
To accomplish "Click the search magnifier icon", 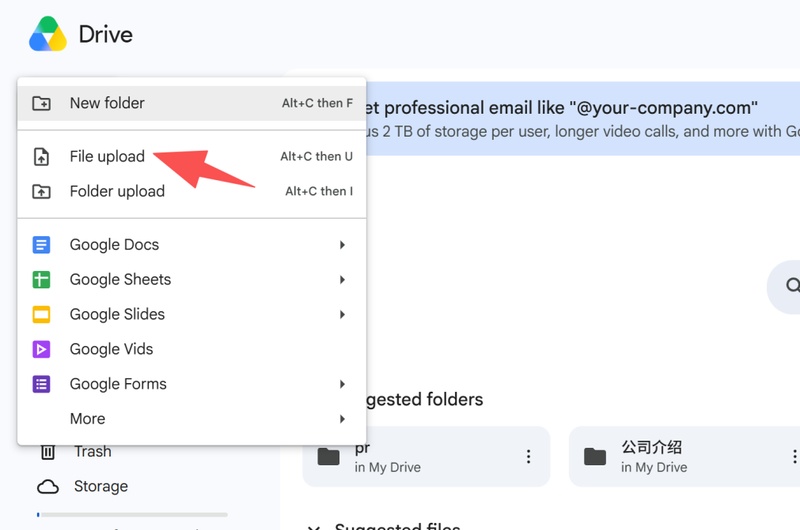I will (x=792, y=285).
